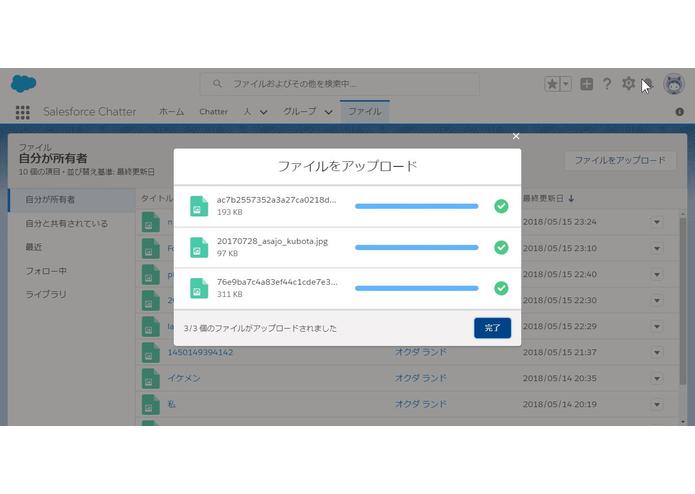Open the help question mark icon
This screenshot has height=494, width=695.
pos(607,84)
